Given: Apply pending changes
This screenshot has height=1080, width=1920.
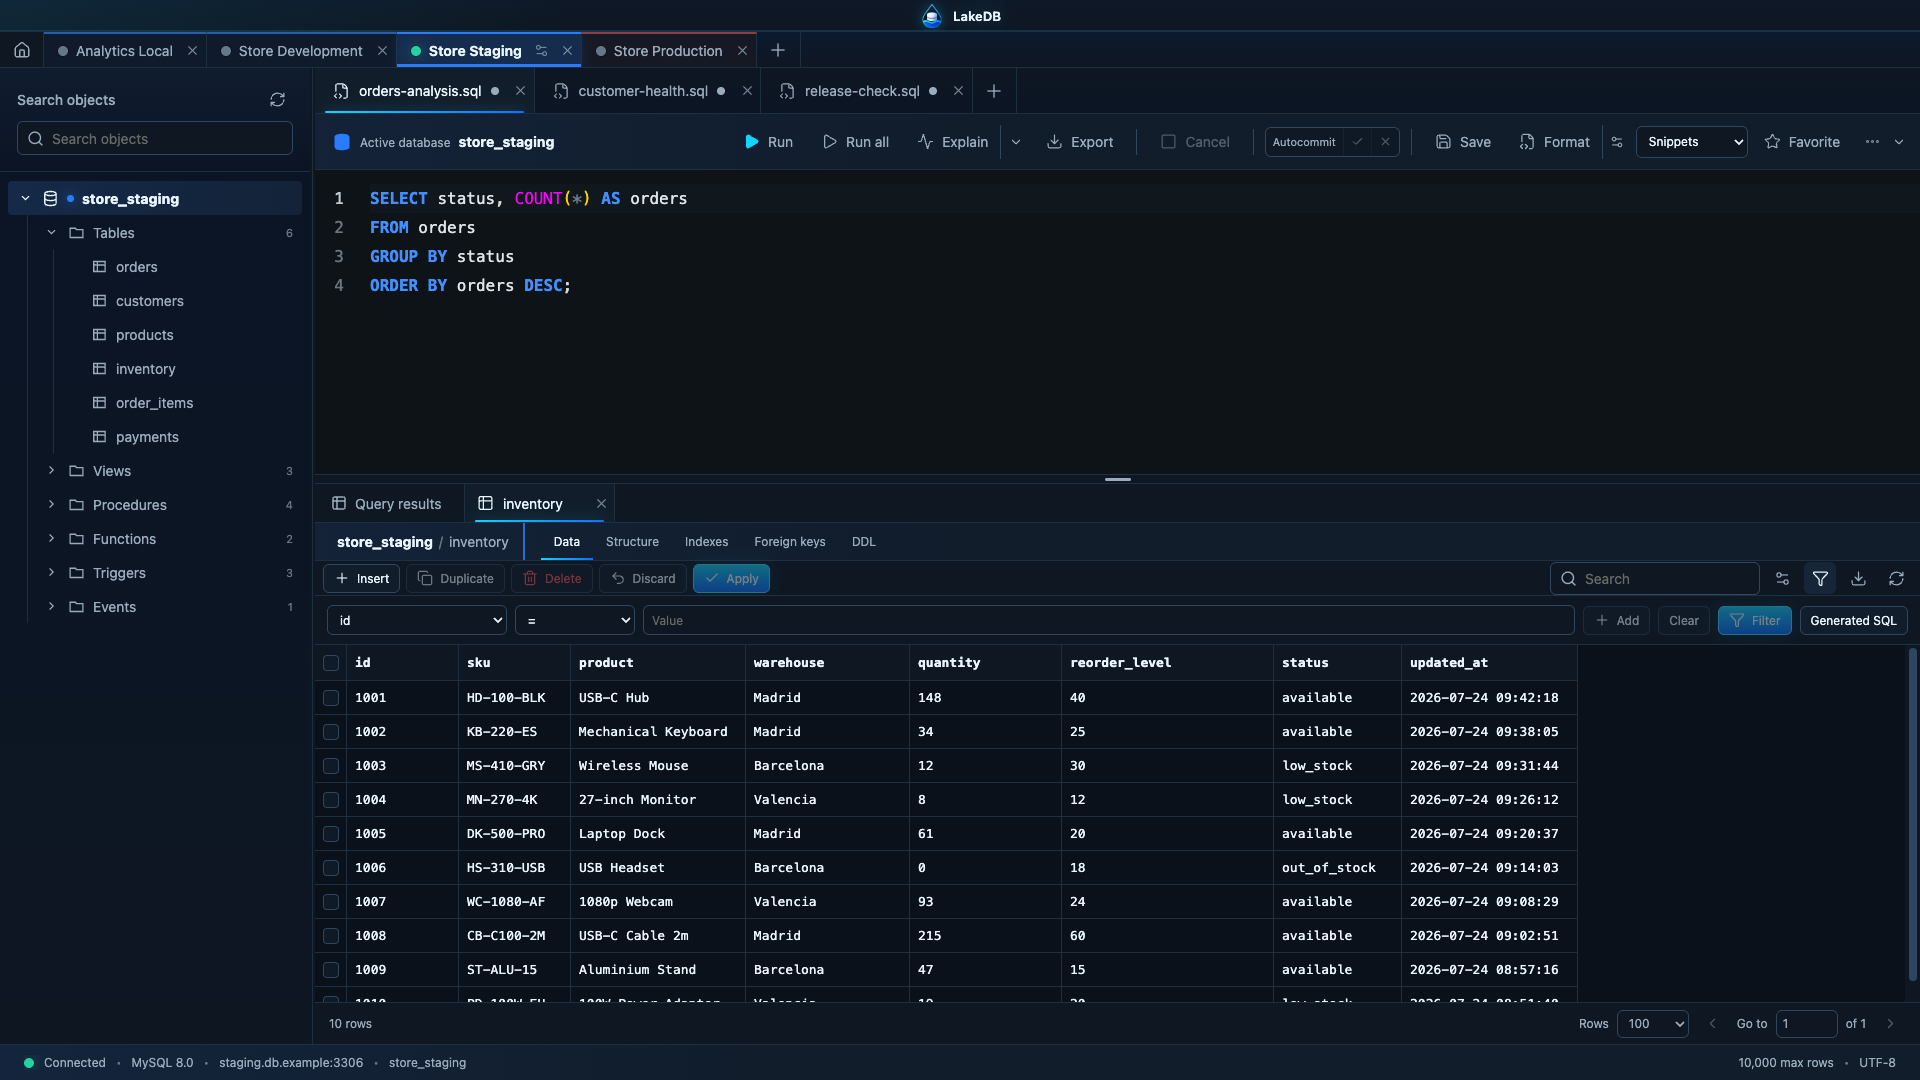Looking at the screenshot, I should coord(731,579).
